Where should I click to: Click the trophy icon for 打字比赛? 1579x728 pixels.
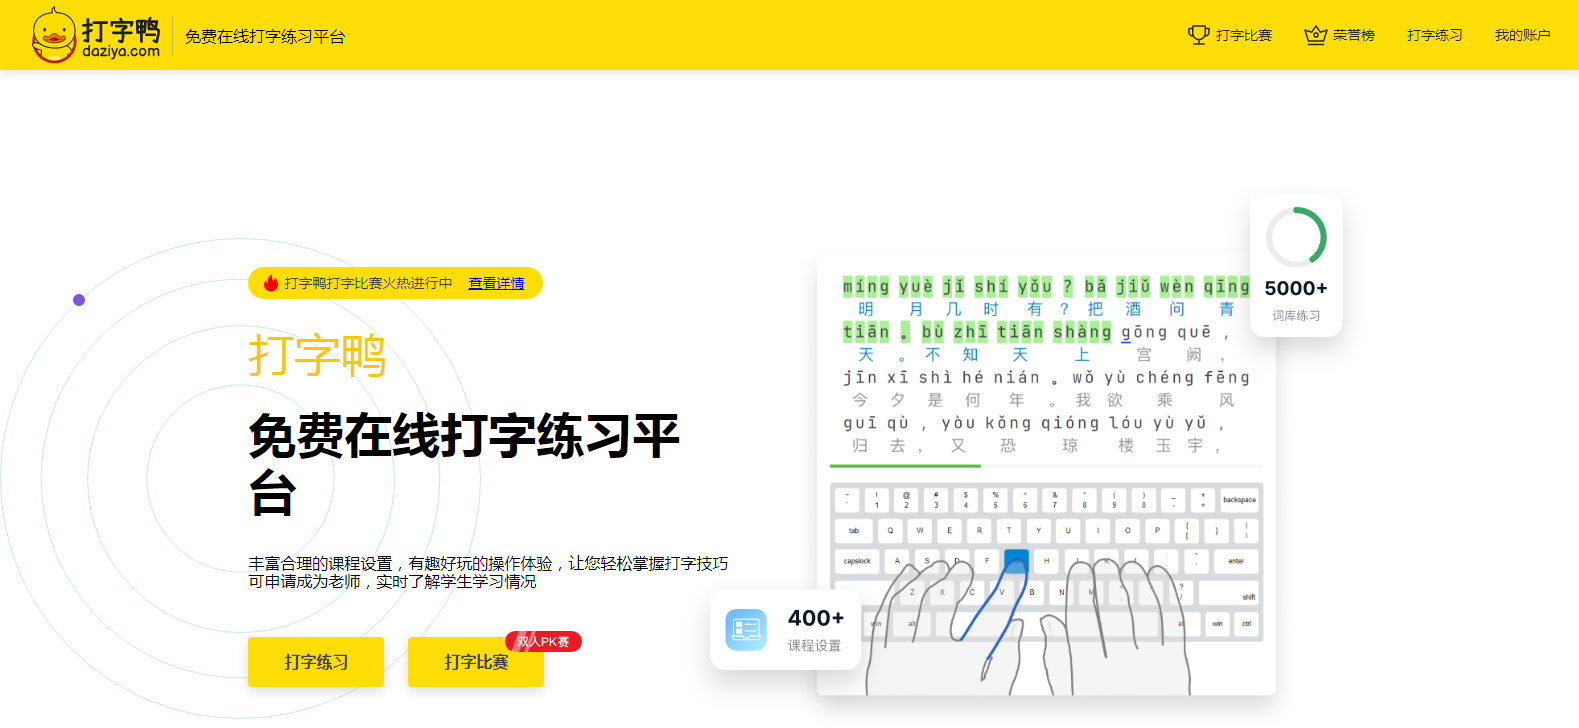click(1198, 35)
